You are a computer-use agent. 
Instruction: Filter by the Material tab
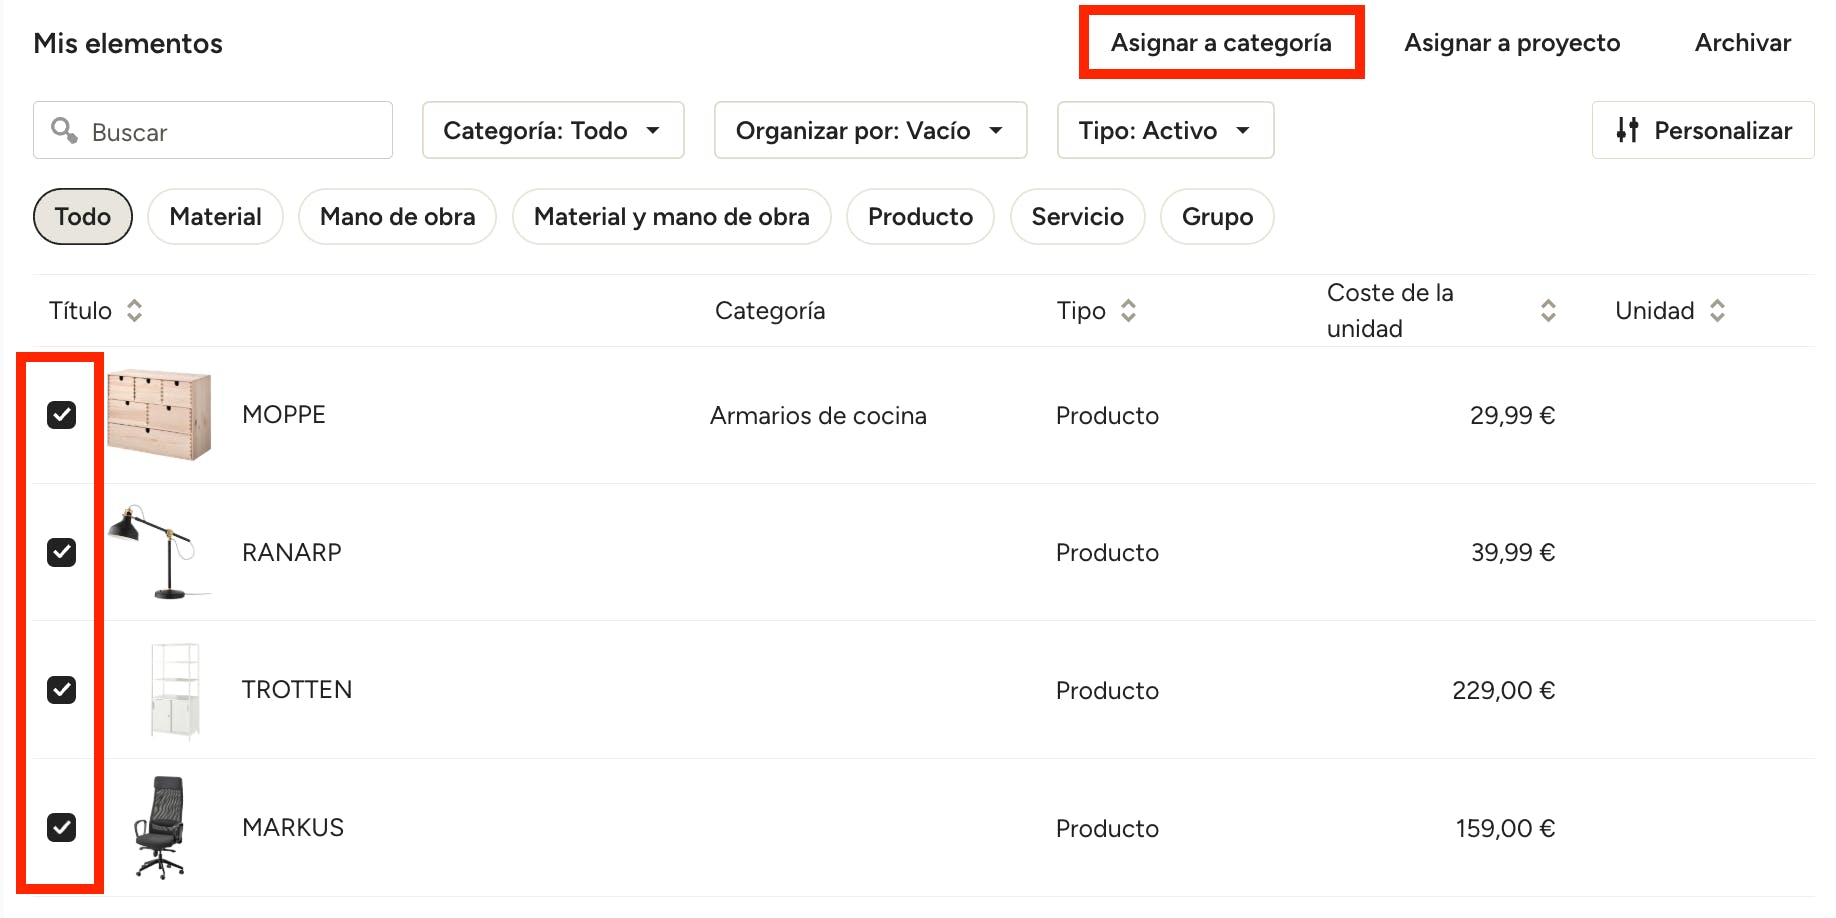click(215, 217)
